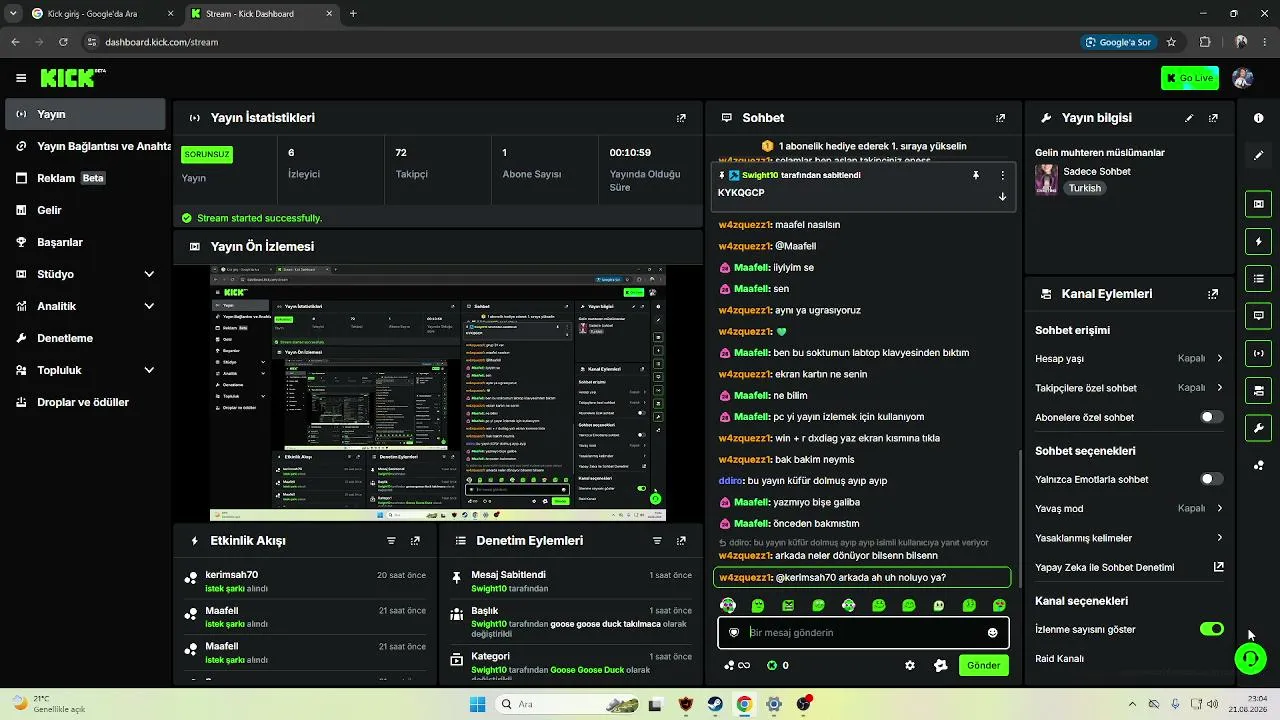Open Başarılar page

coord(85,242)
